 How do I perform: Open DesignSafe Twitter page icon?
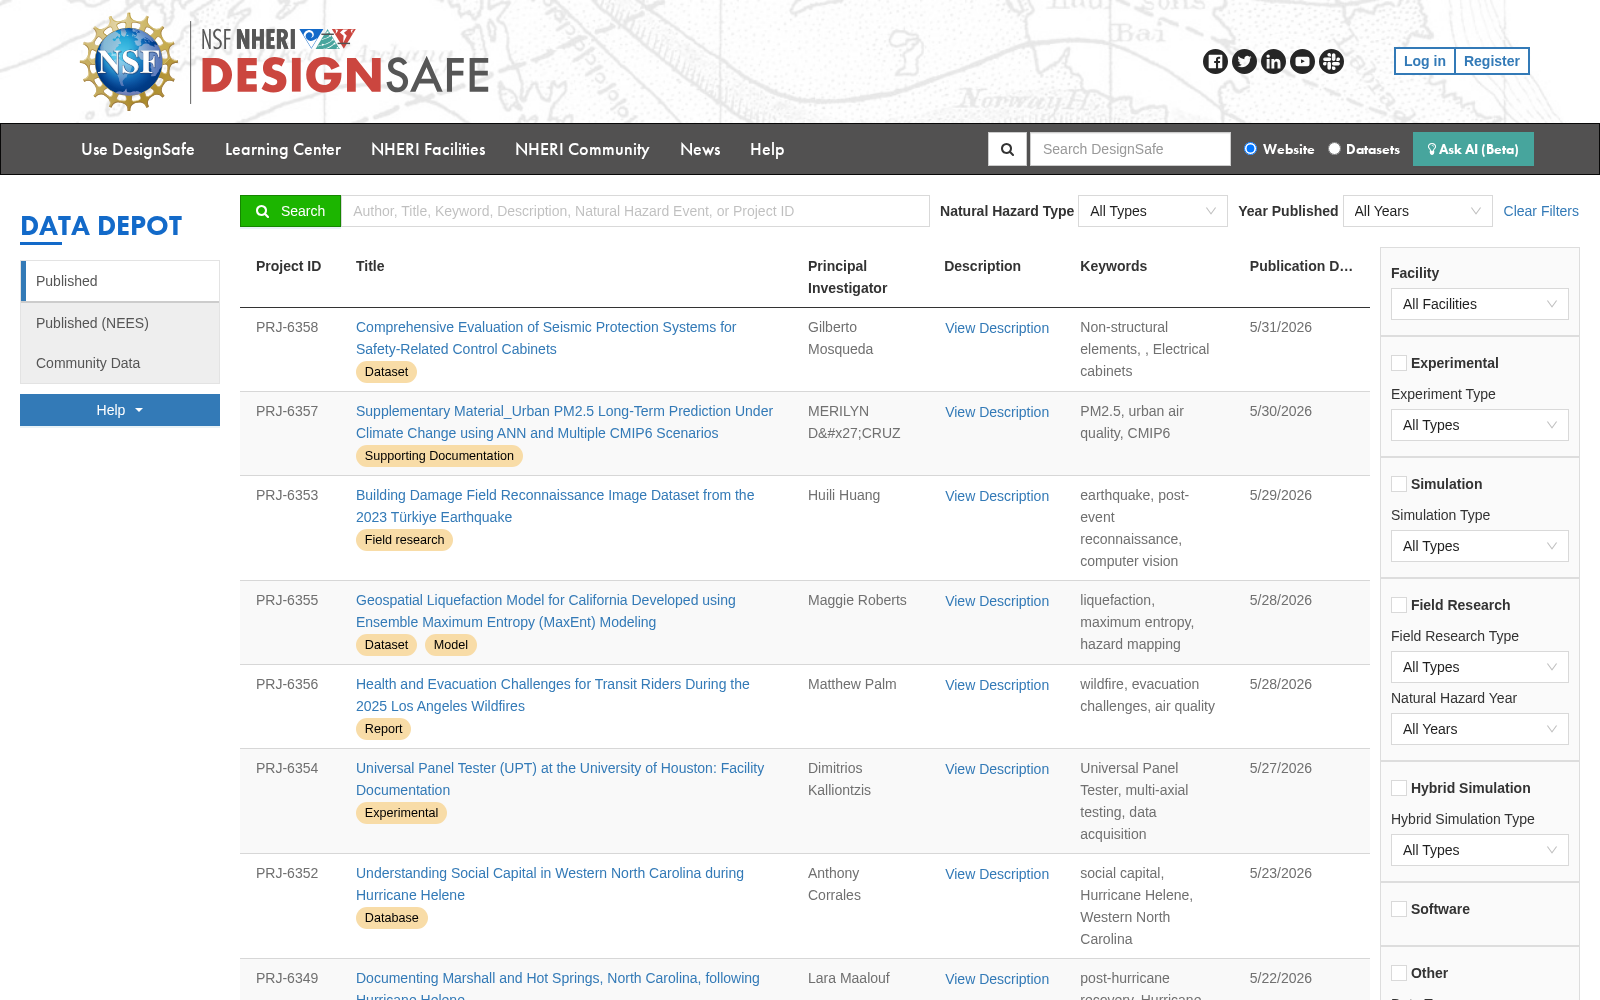coord(1244,62)
